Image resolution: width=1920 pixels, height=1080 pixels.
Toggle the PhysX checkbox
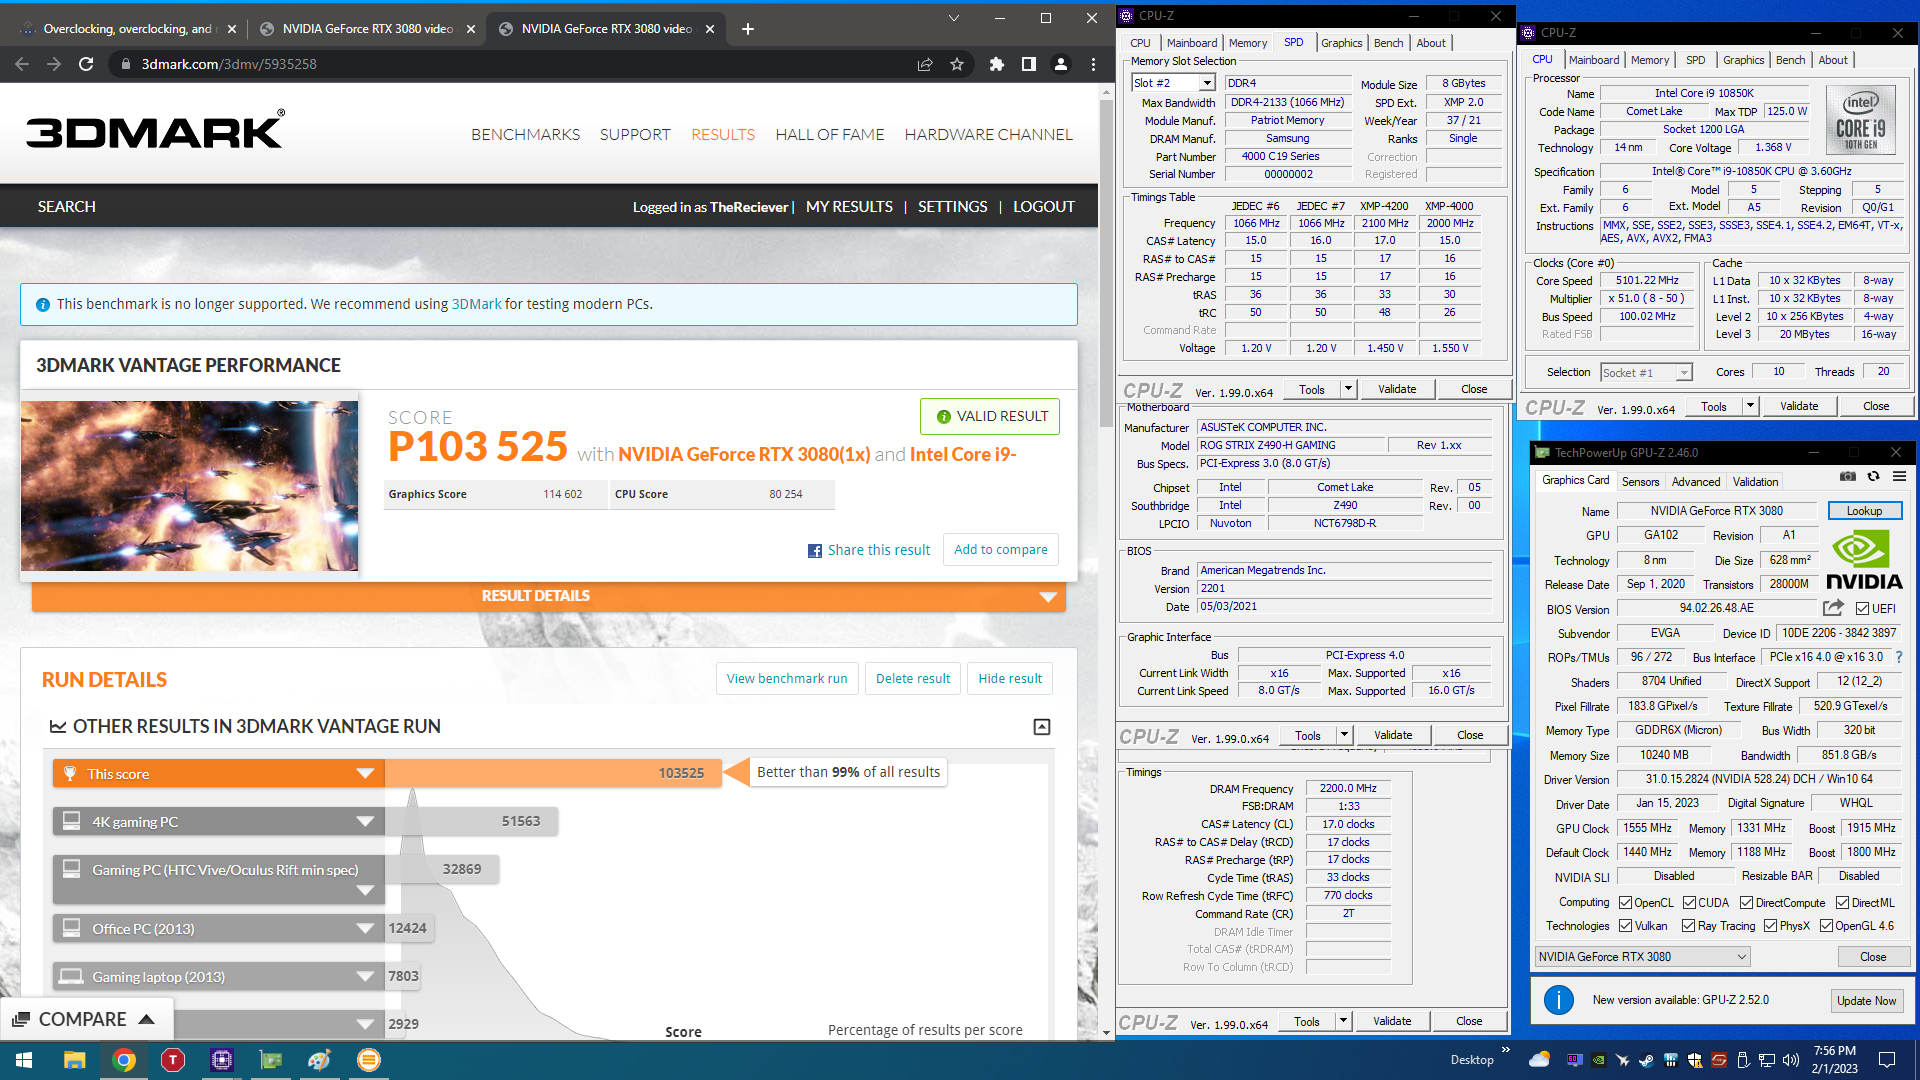(1770, 926)
